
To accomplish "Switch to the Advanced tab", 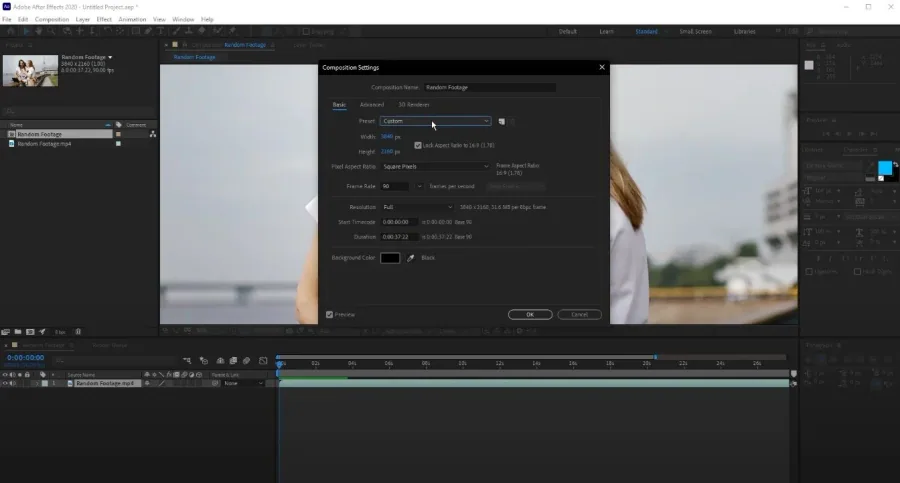I will click(x=372, y=105).
